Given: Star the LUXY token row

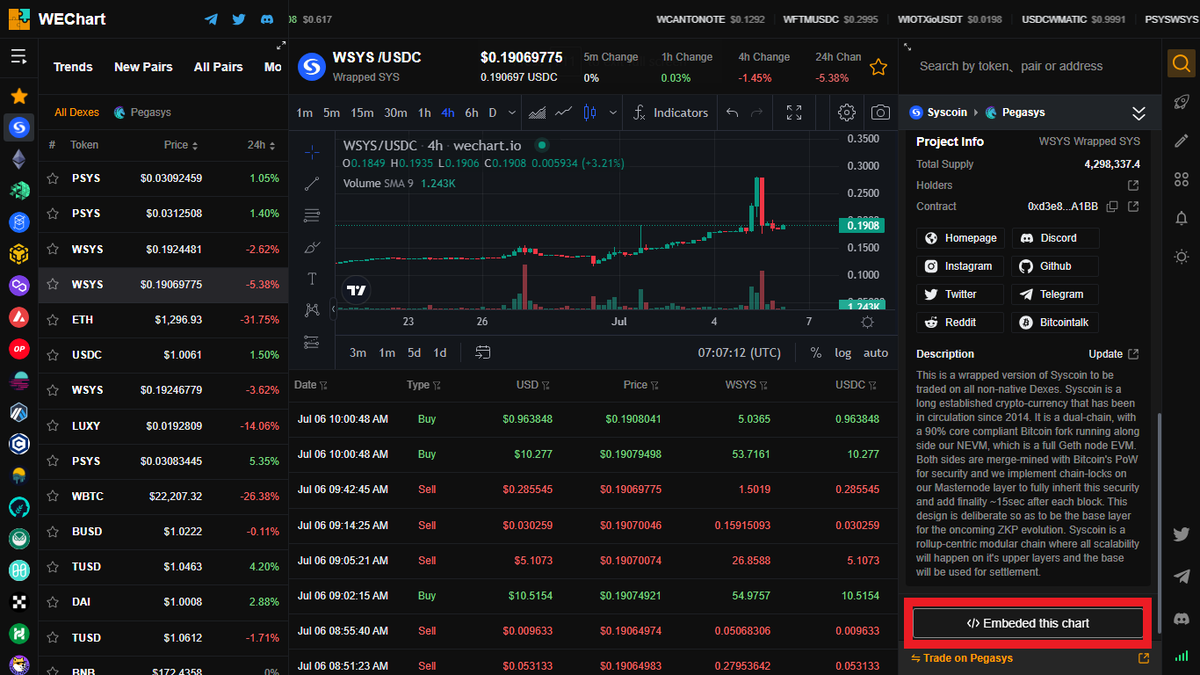Looking at the screenshot, I should coord(52,425).
